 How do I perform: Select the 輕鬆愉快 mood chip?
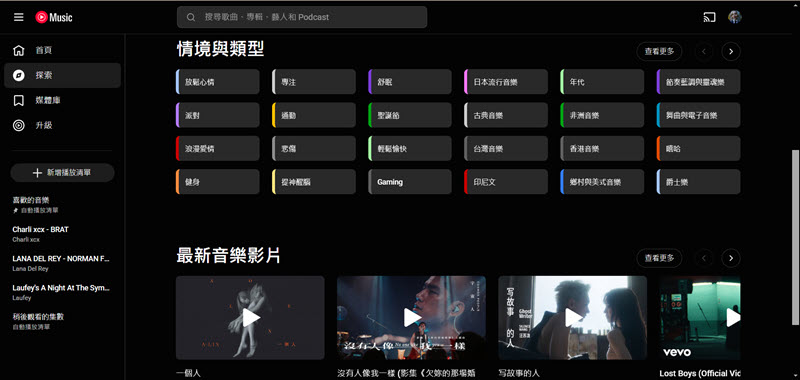tap(410, 149)
